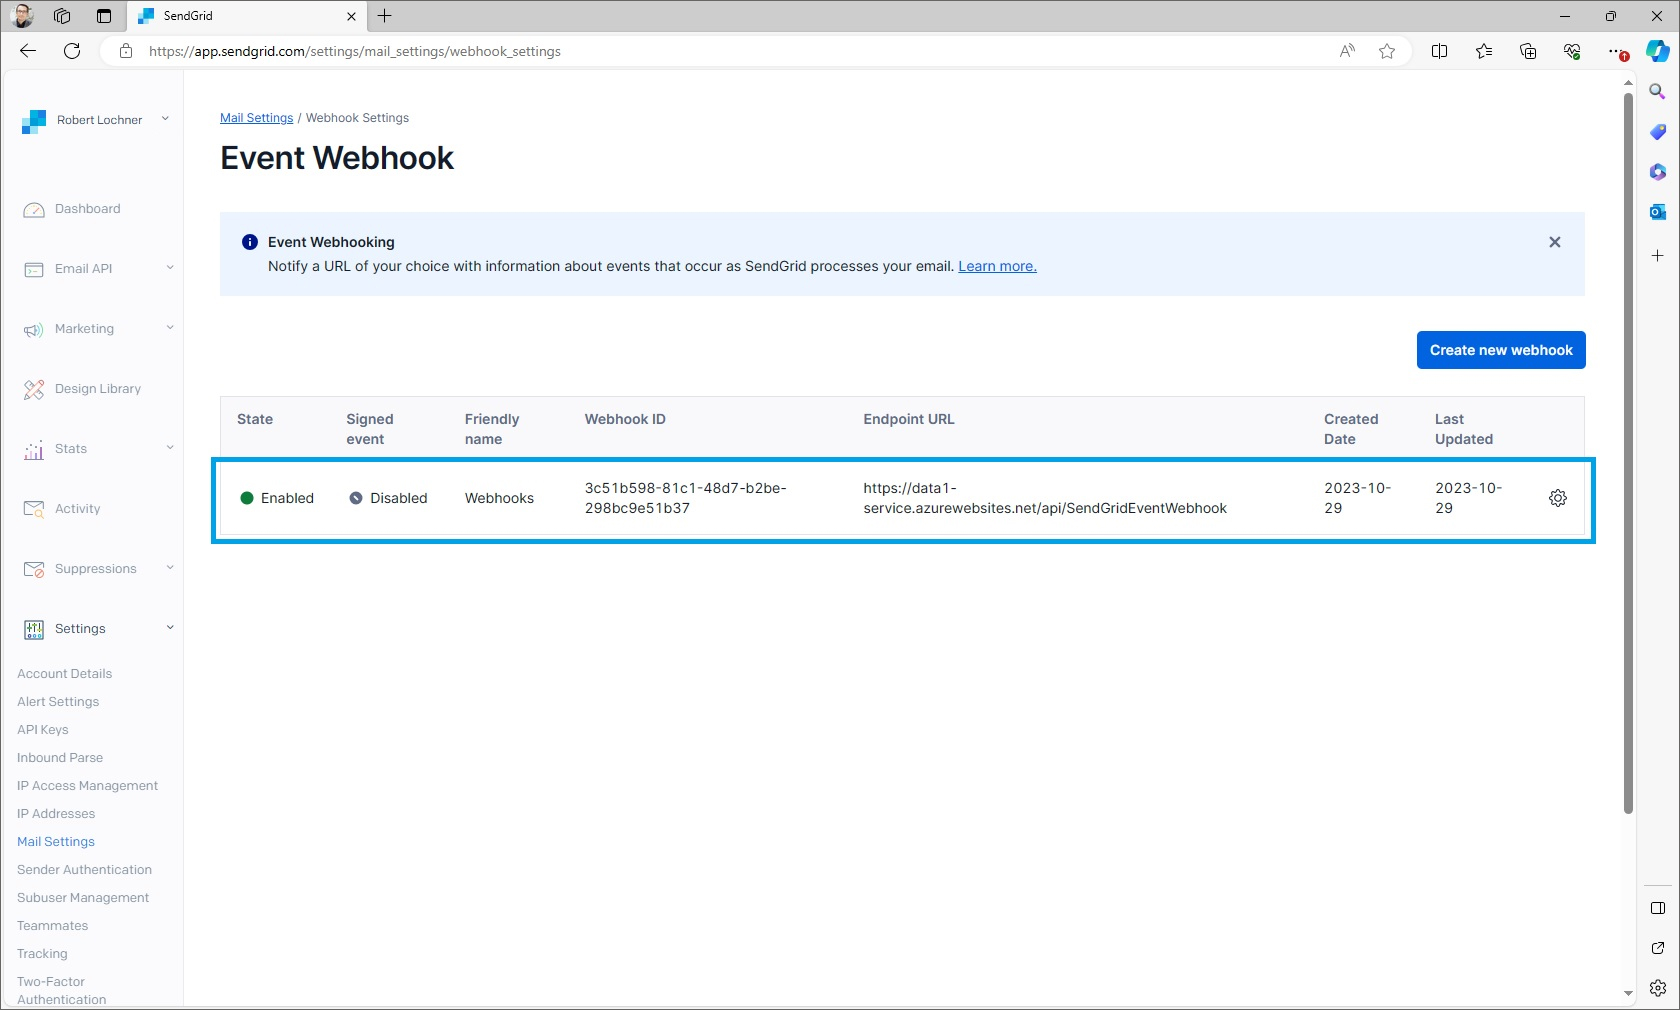Dismiss the Event Webhooking info banner
1680x1010 pixels.
tap(1554, 242)
